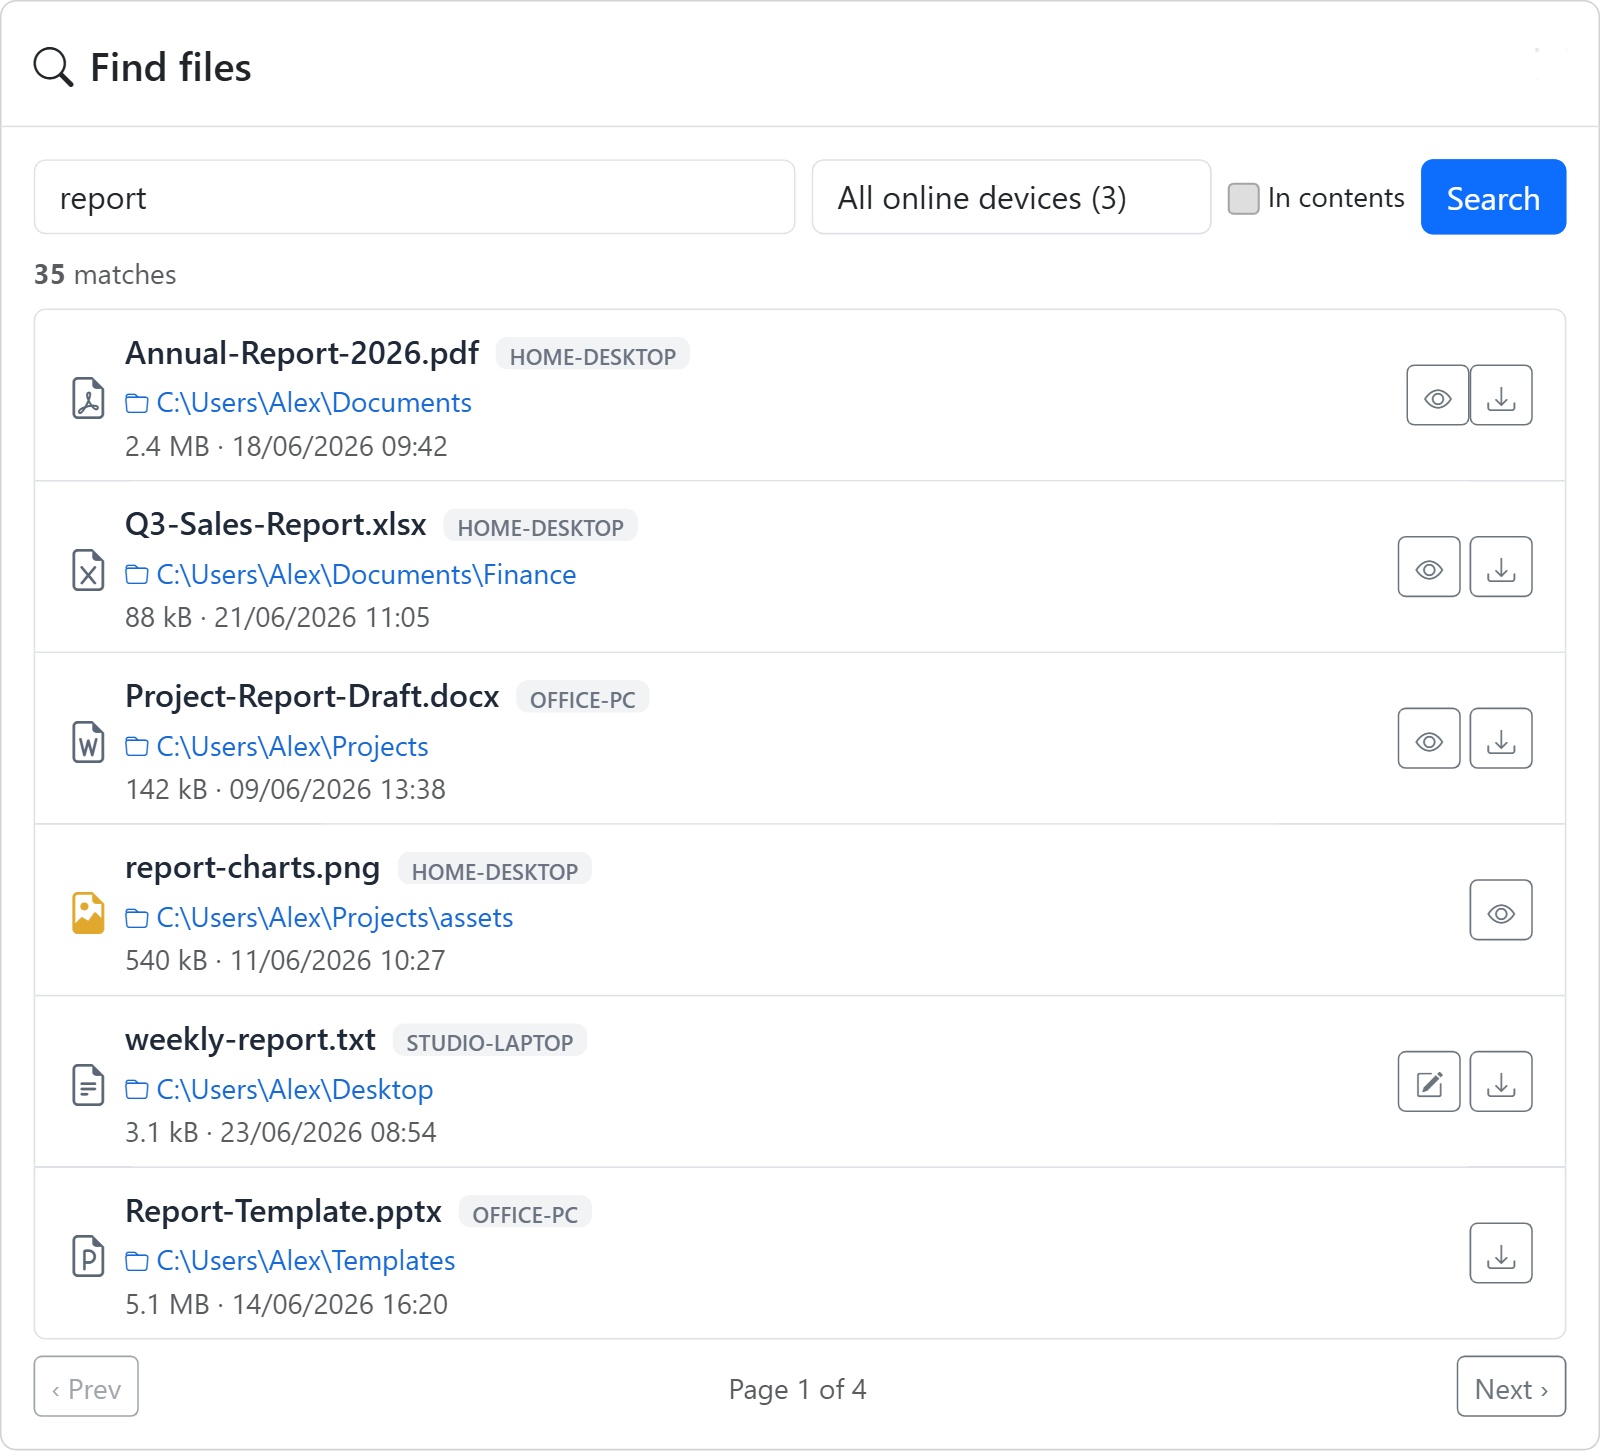
Task: Click the Word file icon for Project-Report-Draft
Action: click(x=88, y=742)
